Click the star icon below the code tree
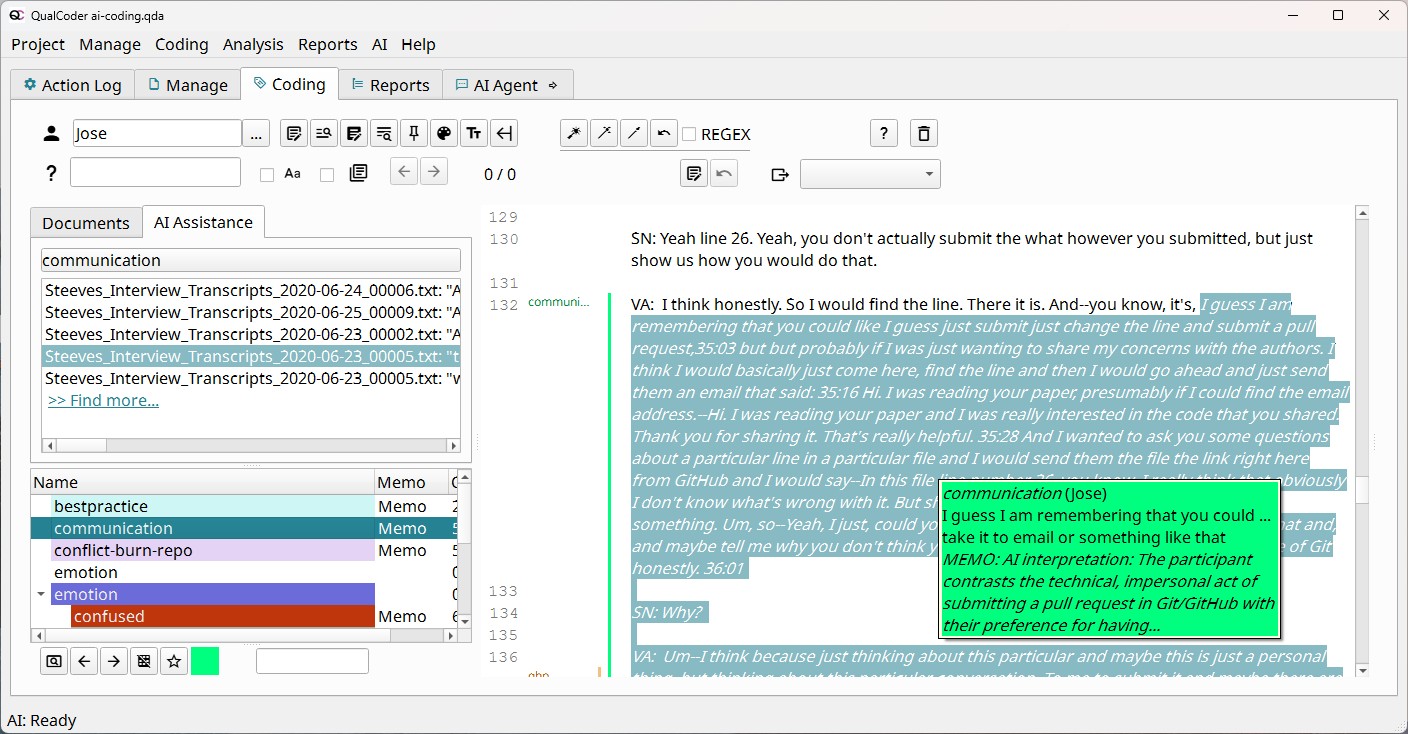1408x734 pixels. coord(174,661)
